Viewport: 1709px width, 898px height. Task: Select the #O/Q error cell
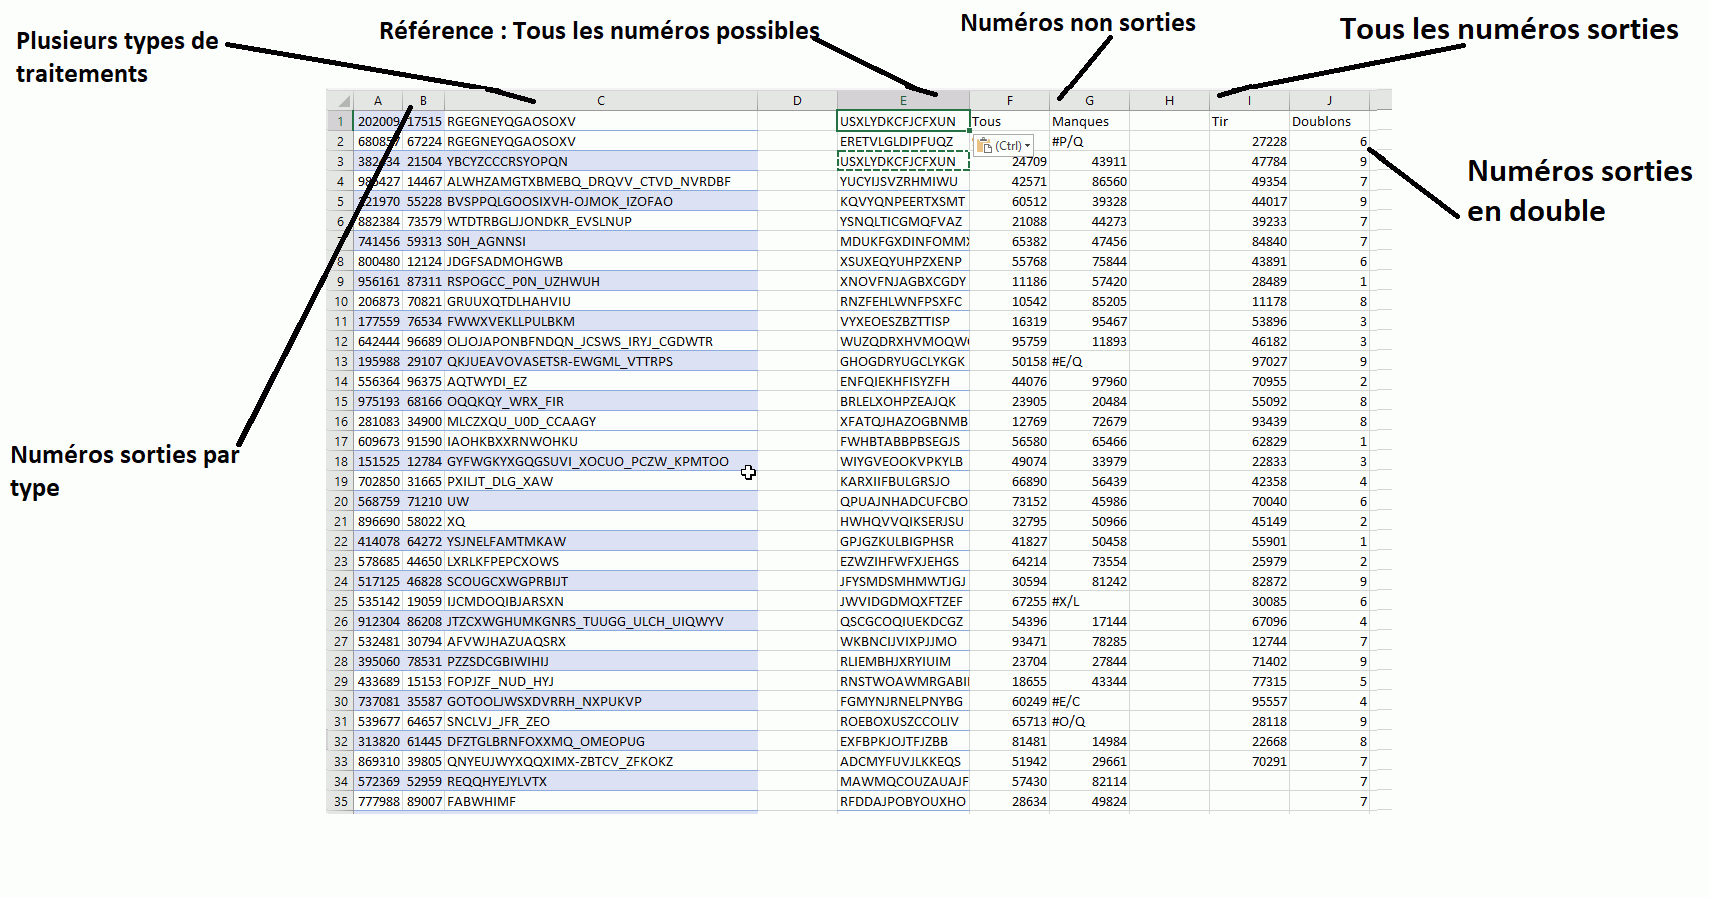[1090, 721]
